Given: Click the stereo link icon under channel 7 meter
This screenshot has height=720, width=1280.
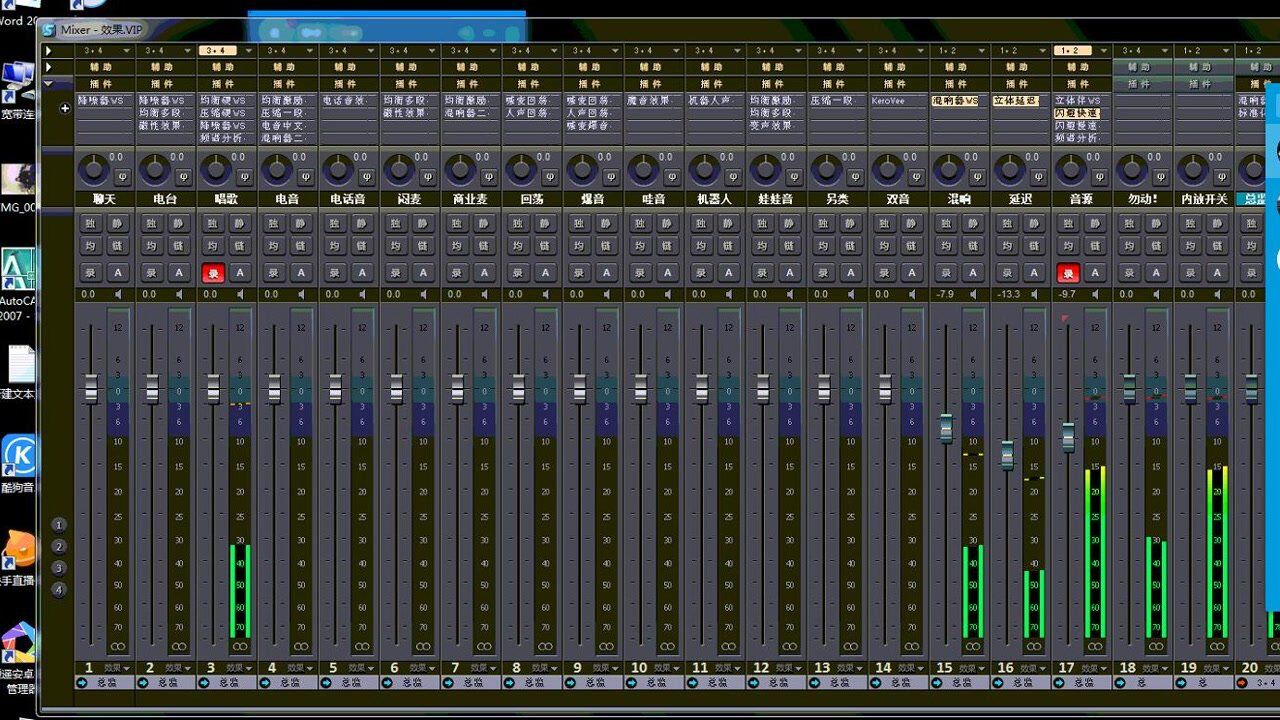Looking at the screenshot, I should 484,647.
